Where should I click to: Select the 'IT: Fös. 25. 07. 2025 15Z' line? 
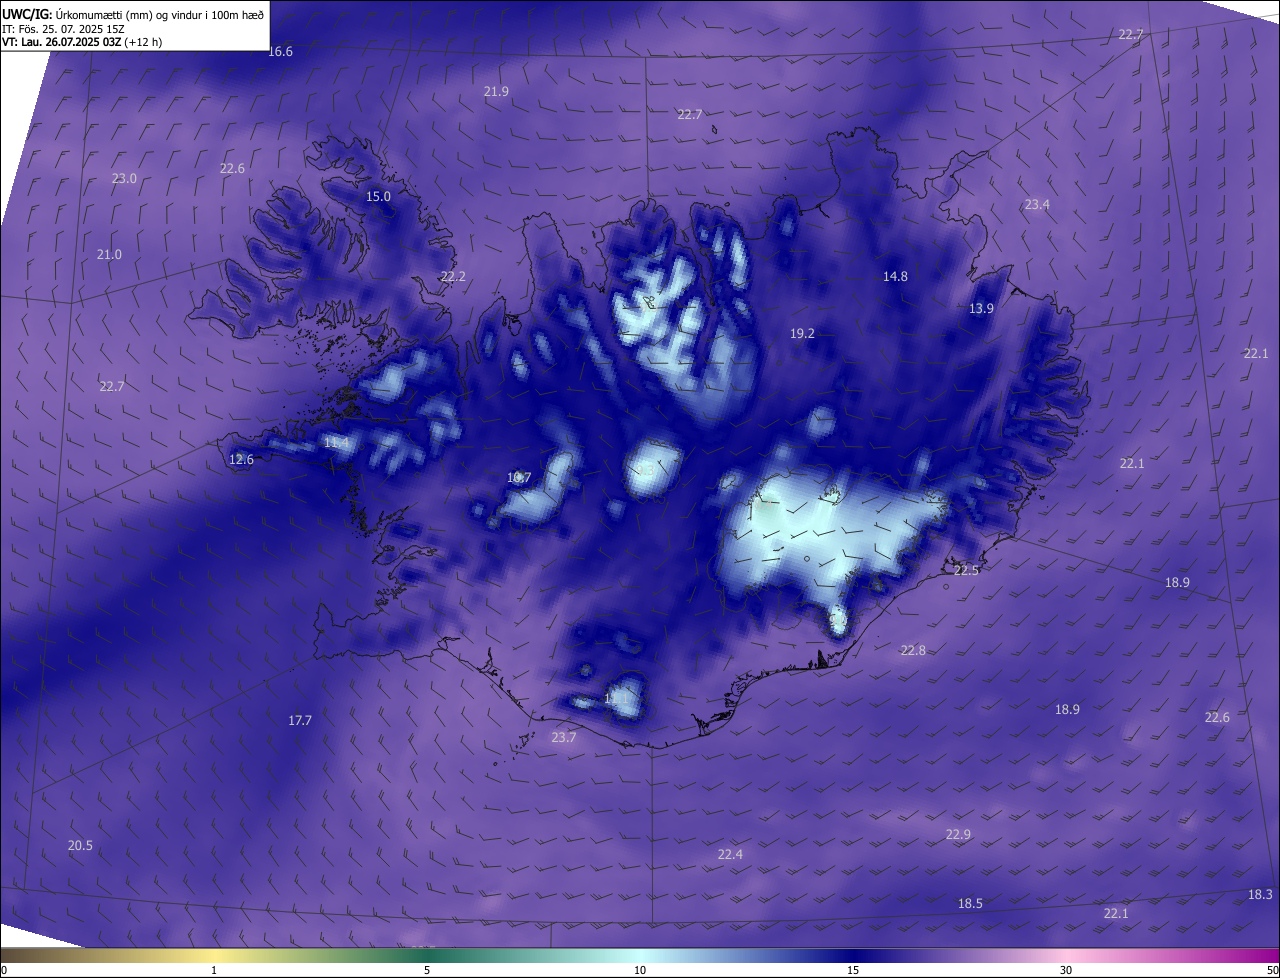pos(63,29)
